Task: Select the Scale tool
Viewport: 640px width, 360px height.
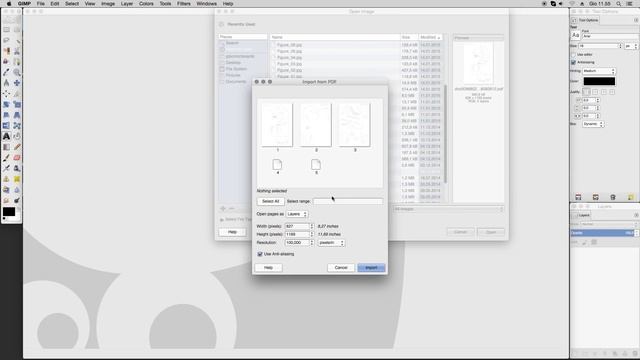Action: point(17,104)
